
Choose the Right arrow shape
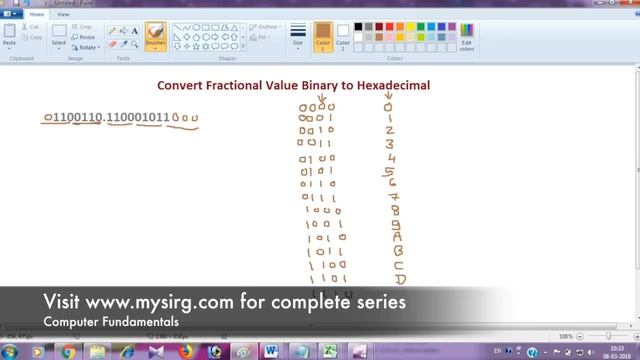click(215, 37)
